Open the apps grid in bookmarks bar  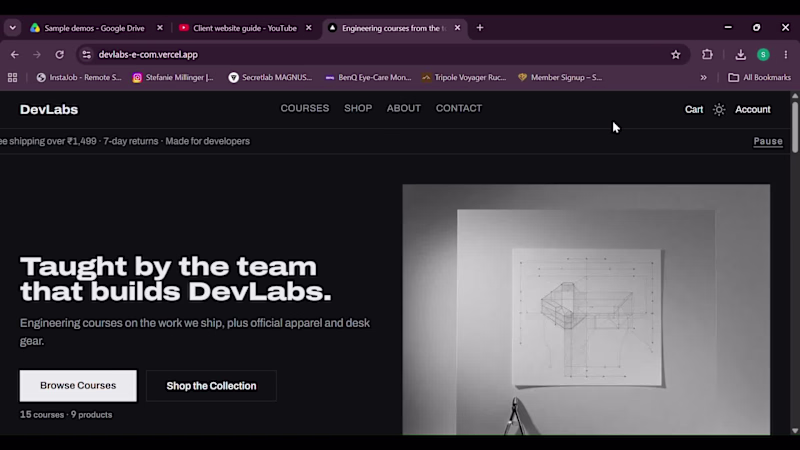(13, 78)
